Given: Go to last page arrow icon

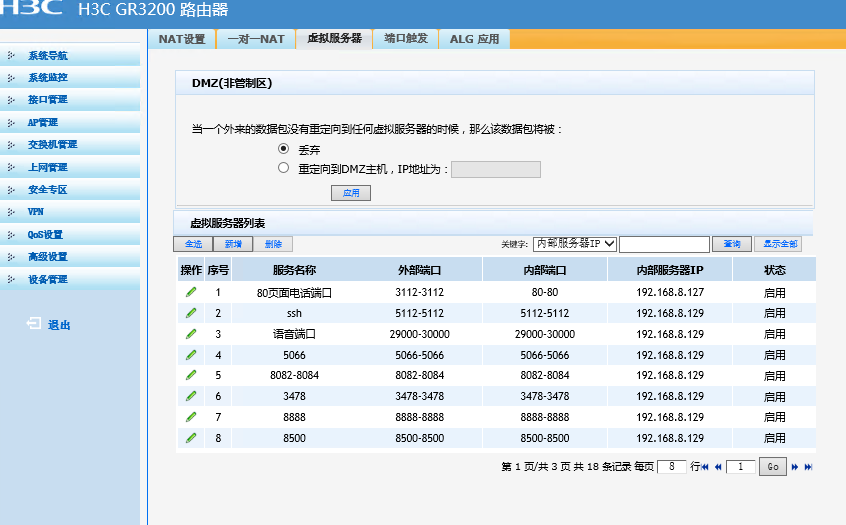Looking at the screenshot, I should click(808, 467).
